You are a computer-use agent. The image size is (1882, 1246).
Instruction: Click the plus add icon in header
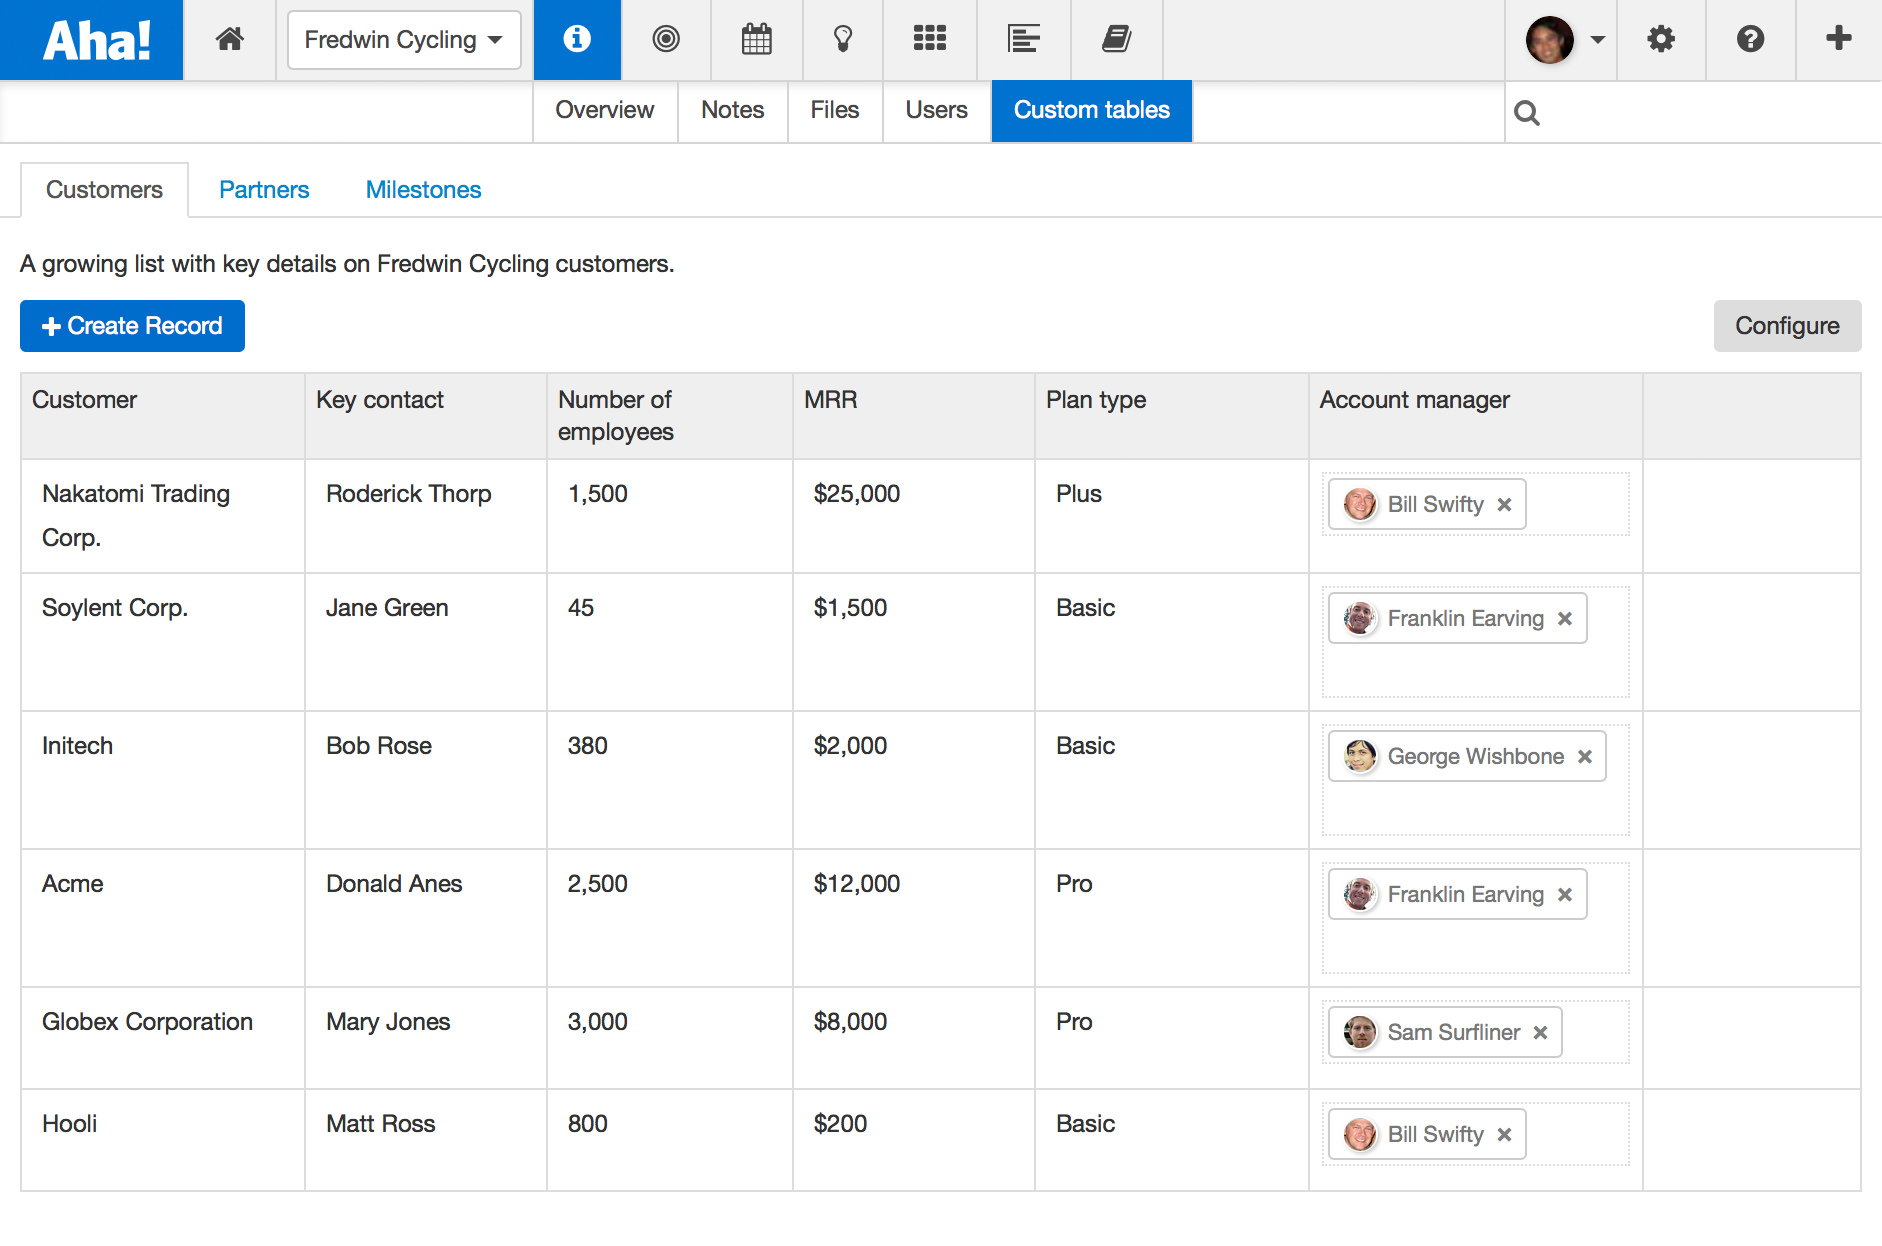pos(1838,40)
